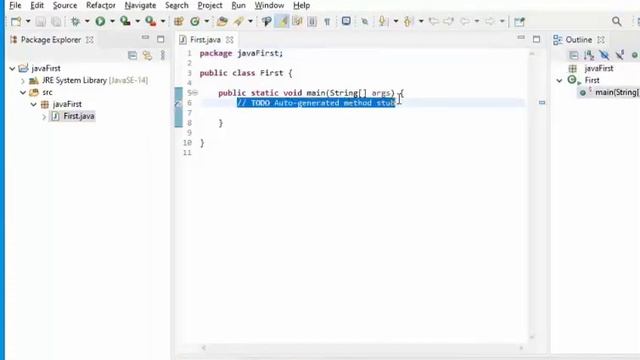Image resolution: width=640 pixels, height=360 pixels.
Task: Select main(String[] method in Outline
Action: coord(617,93)
